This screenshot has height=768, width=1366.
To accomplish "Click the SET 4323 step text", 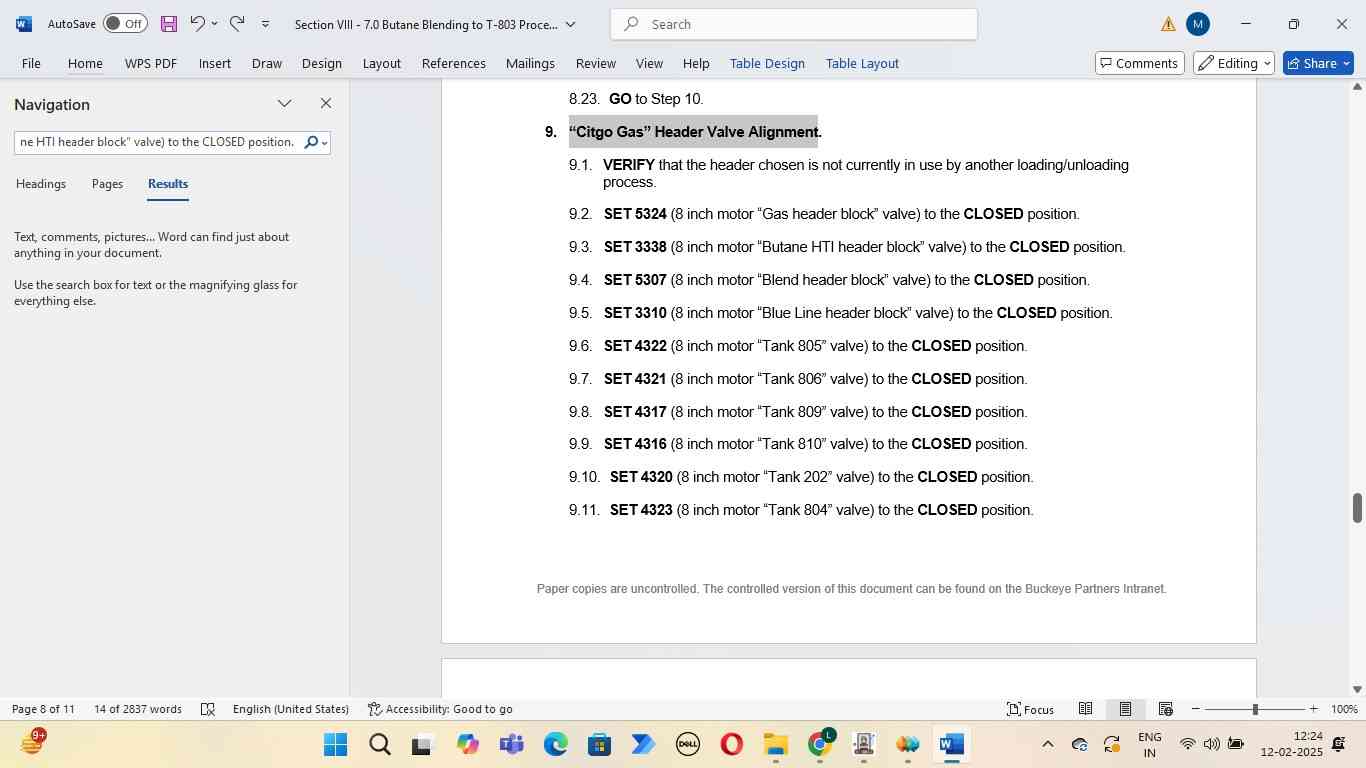I will click(x=821, y=510).
